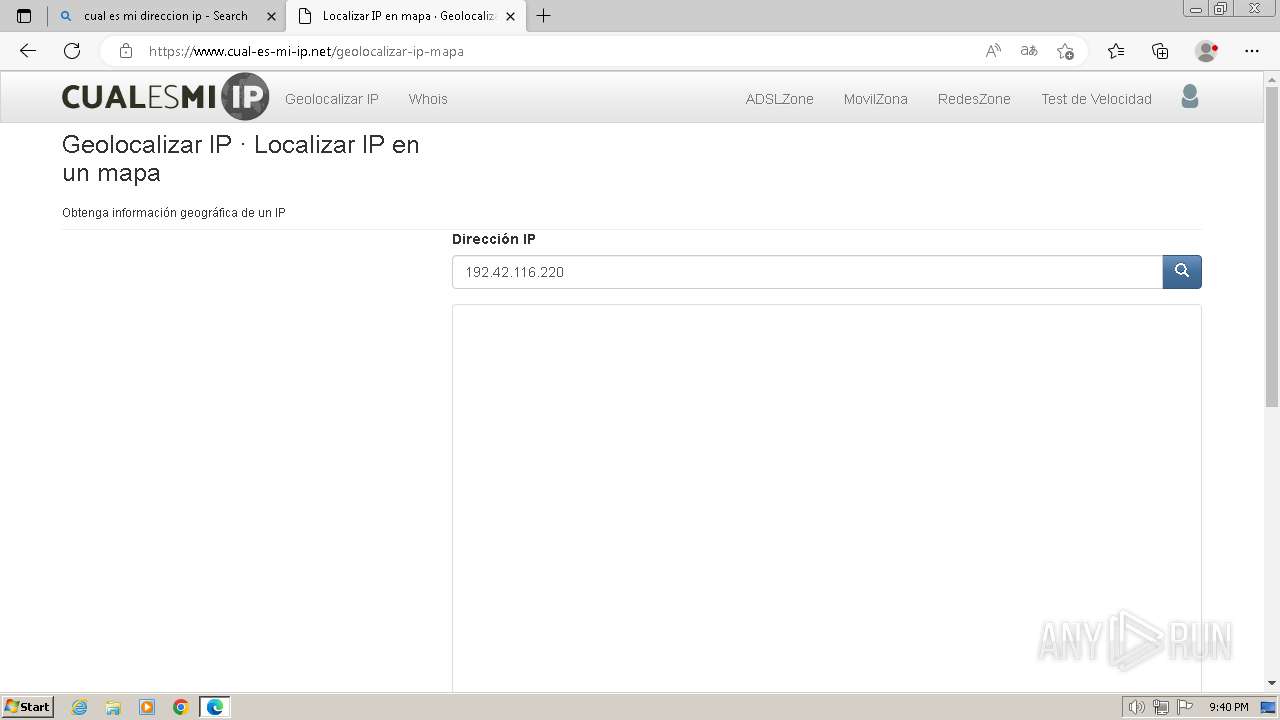1280x720 pixels.
Task: Open Test de Velocidad
Action: click(1096, 99)
